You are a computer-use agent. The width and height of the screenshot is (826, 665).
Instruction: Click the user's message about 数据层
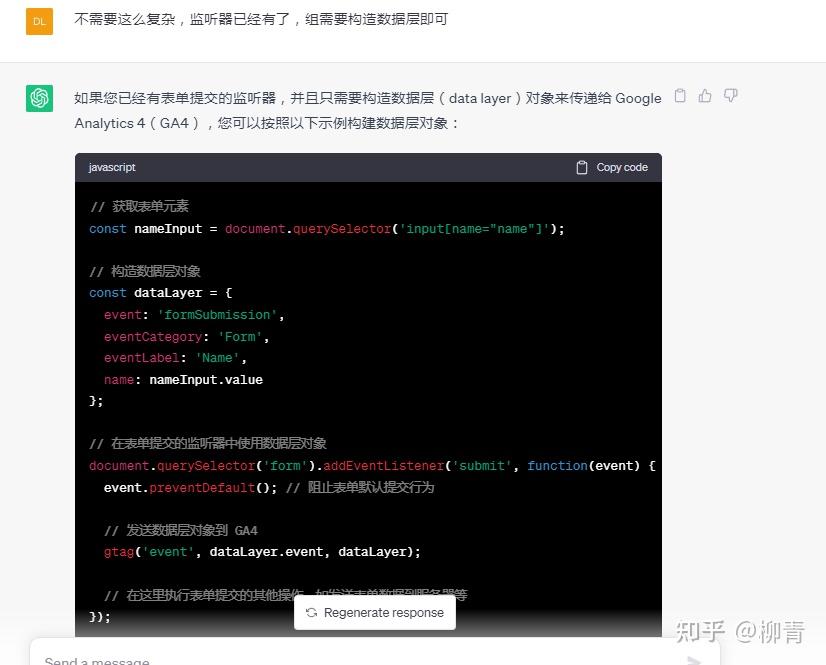point(260,21)
